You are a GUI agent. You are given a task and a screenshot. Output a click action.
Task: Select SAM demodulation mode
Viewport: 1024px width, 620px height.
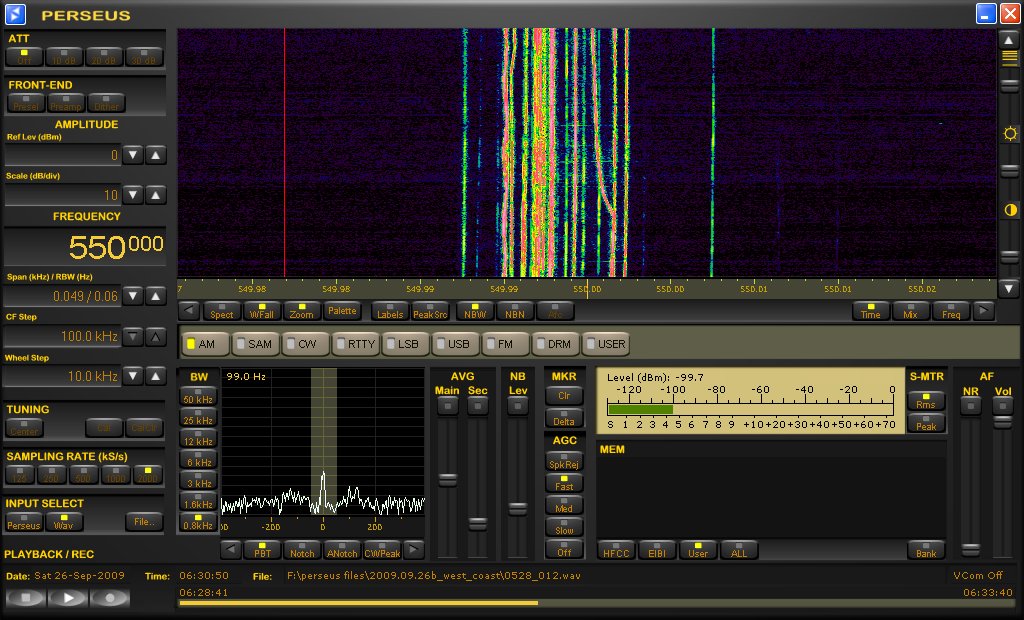pos(255,344)
